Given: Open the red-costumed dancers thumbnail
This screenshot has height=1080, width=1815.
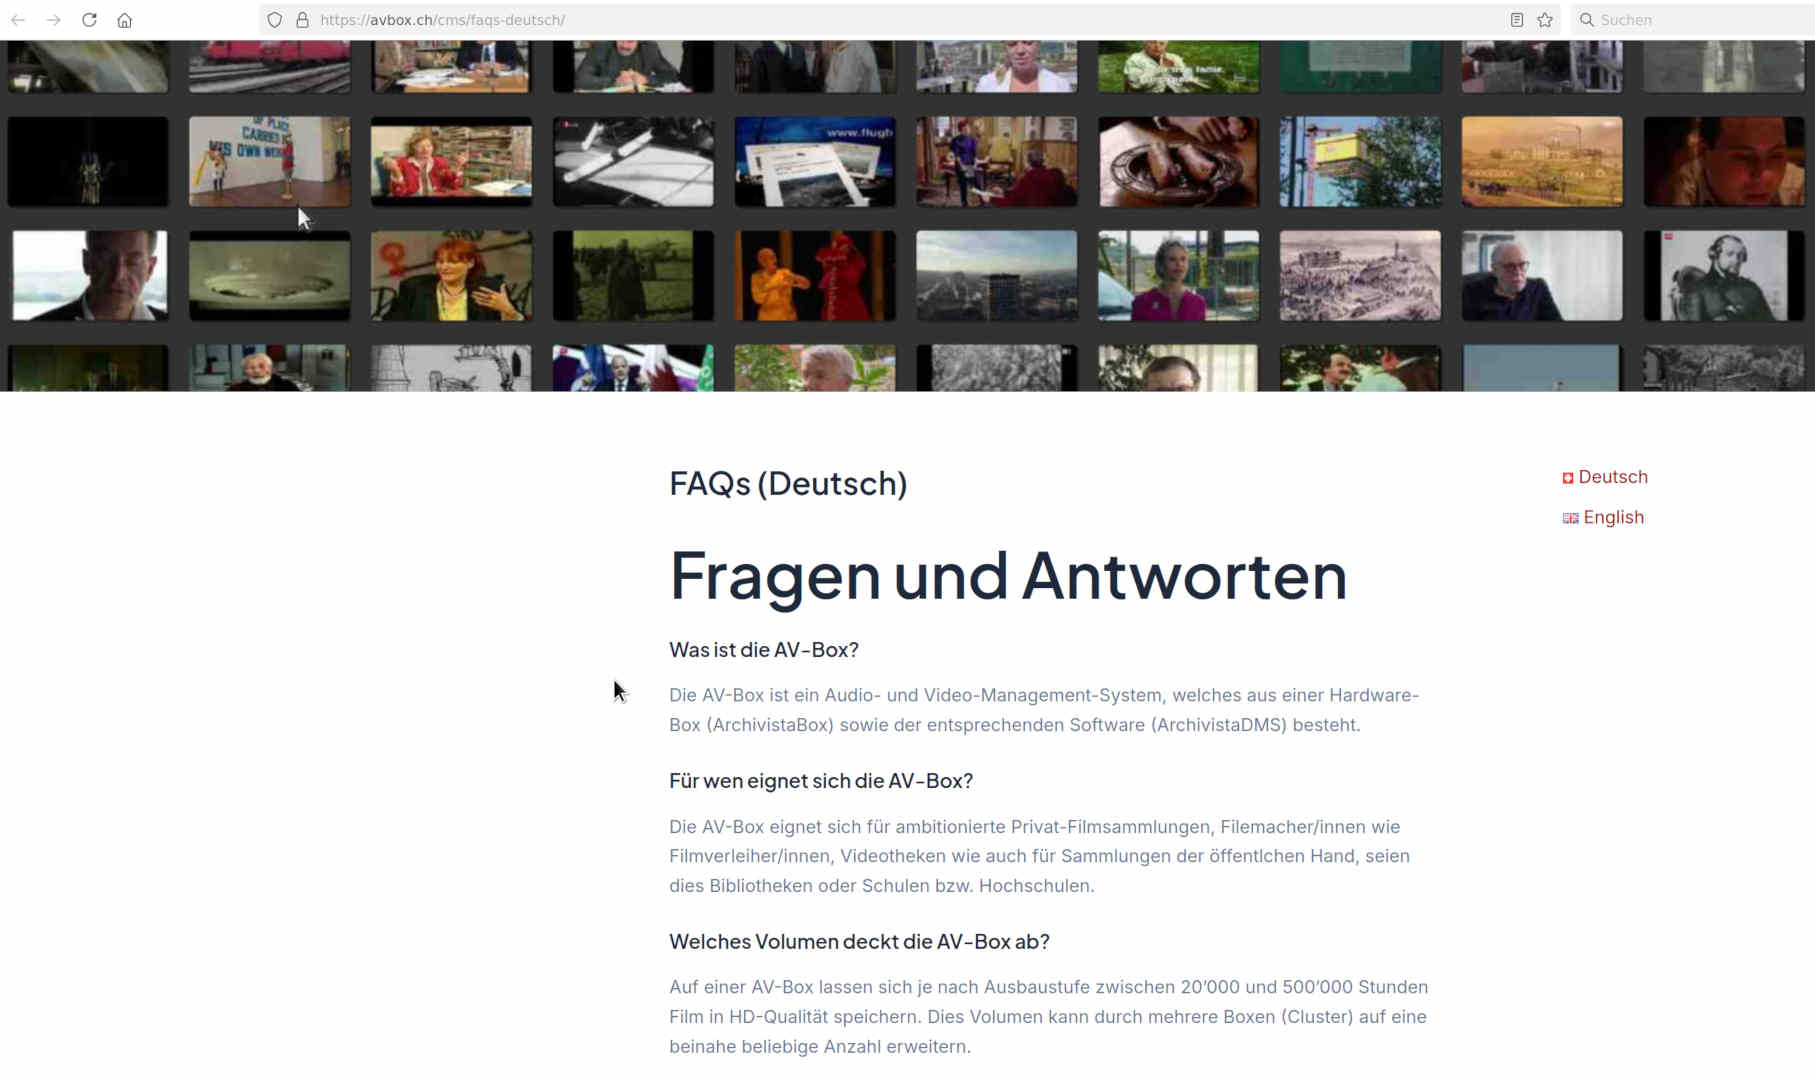Looking at the screenshot, I should click(815, 276).
